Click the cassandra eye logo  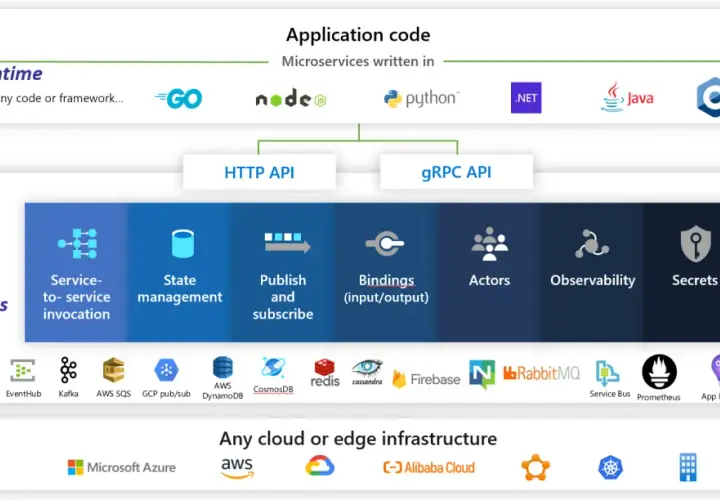coord(367,372)
